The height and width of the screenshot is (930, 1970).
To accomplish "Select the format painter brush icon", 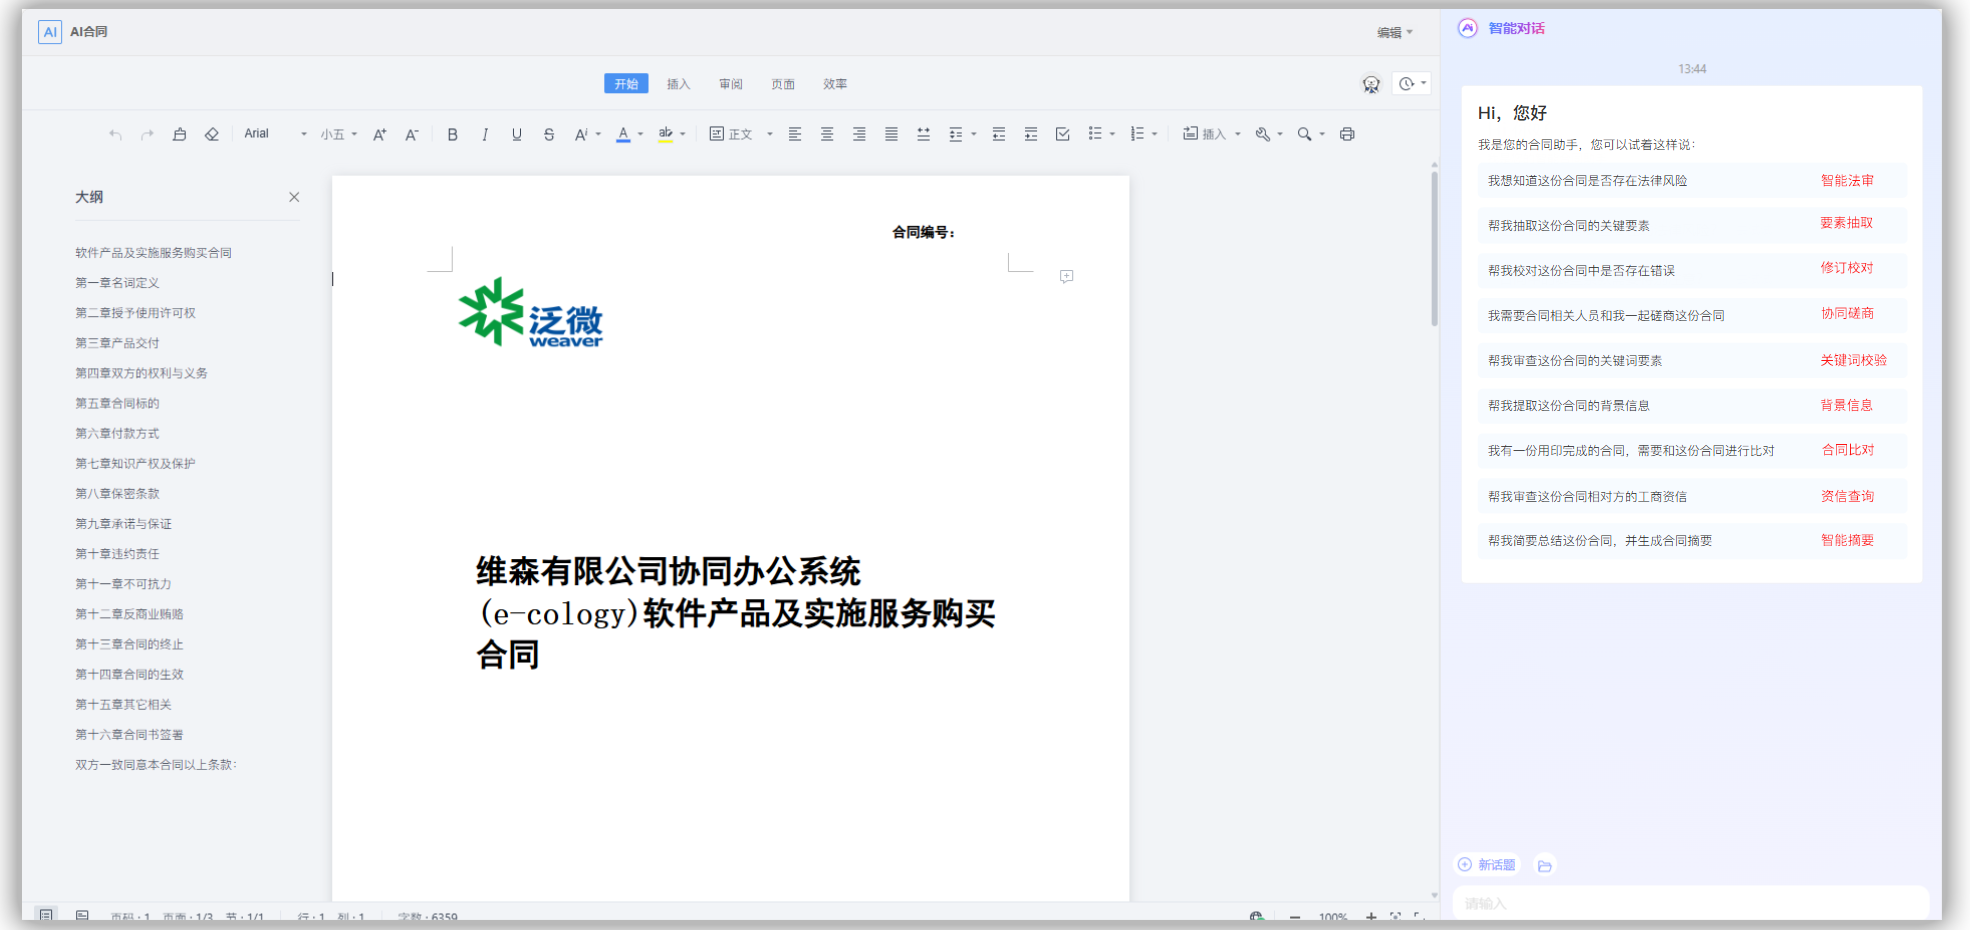I will [180, 134].
